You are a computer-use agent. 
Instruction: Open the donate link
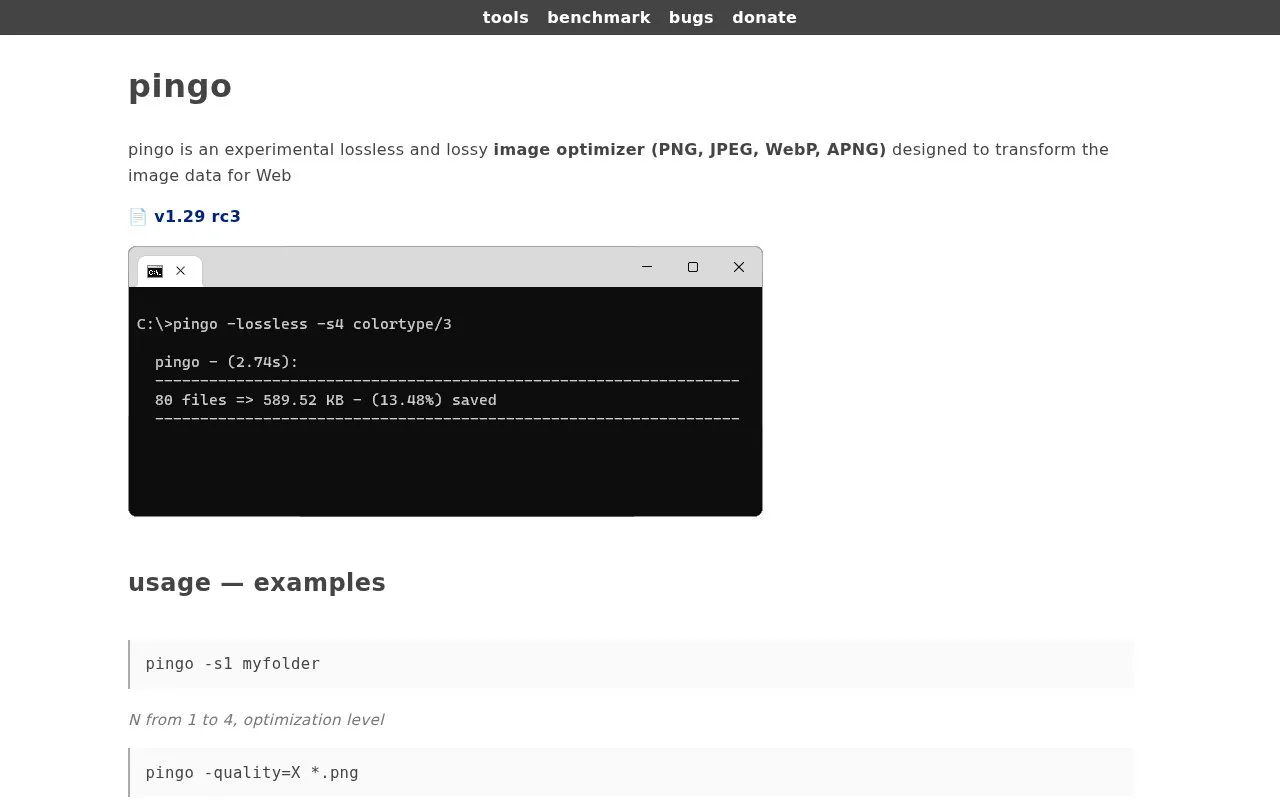[x=764, y=17]
